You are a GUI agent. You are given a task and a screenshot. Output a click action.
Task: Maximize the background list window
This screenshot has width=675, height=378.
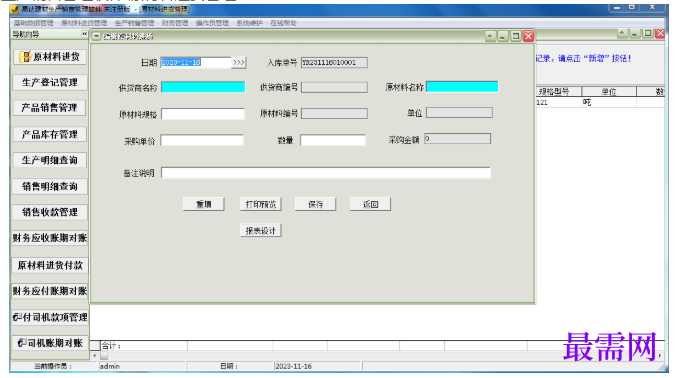coord(647,33)
